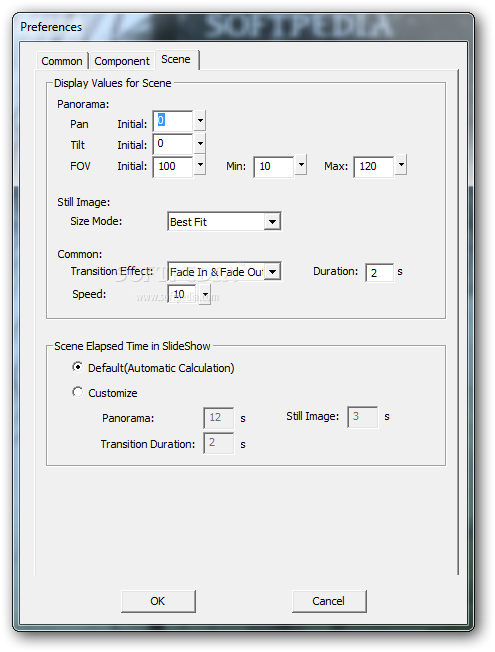Click the Still Image: heading text

coord(84,203)
